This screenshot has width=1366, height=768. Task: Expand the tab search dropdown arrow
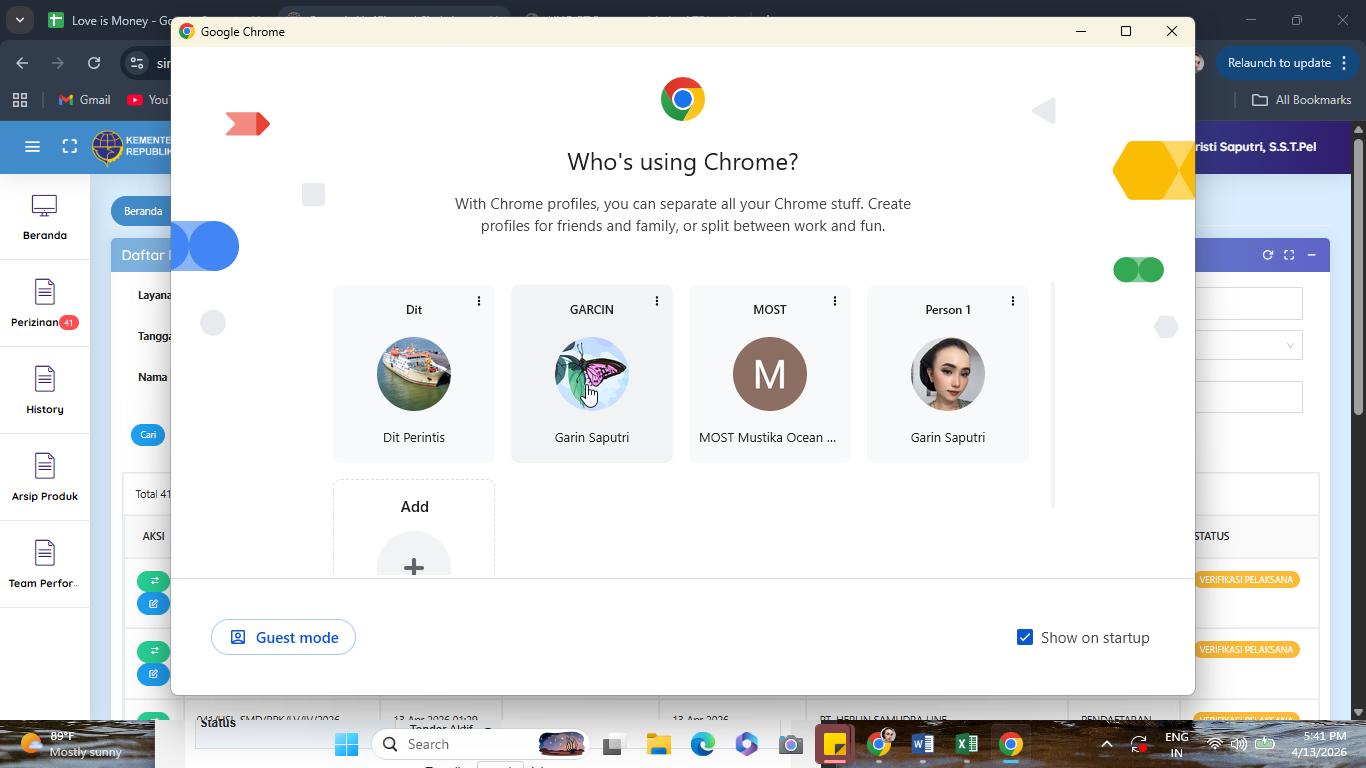pyautogui.click(x=19, y=20)
